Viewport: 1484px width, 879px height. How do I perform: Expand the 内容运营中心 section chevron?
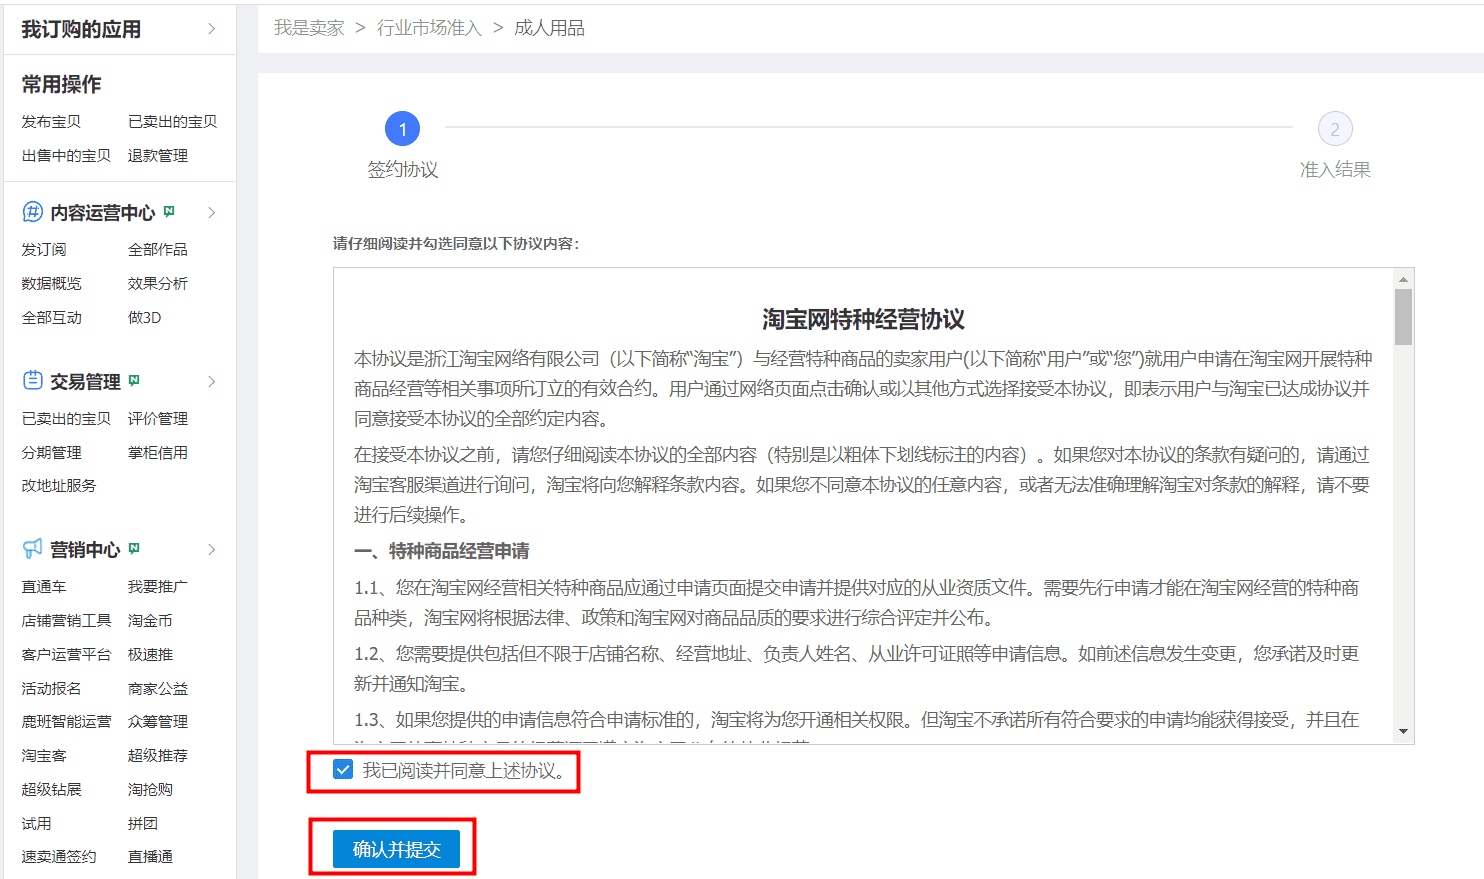click(211, 212)
